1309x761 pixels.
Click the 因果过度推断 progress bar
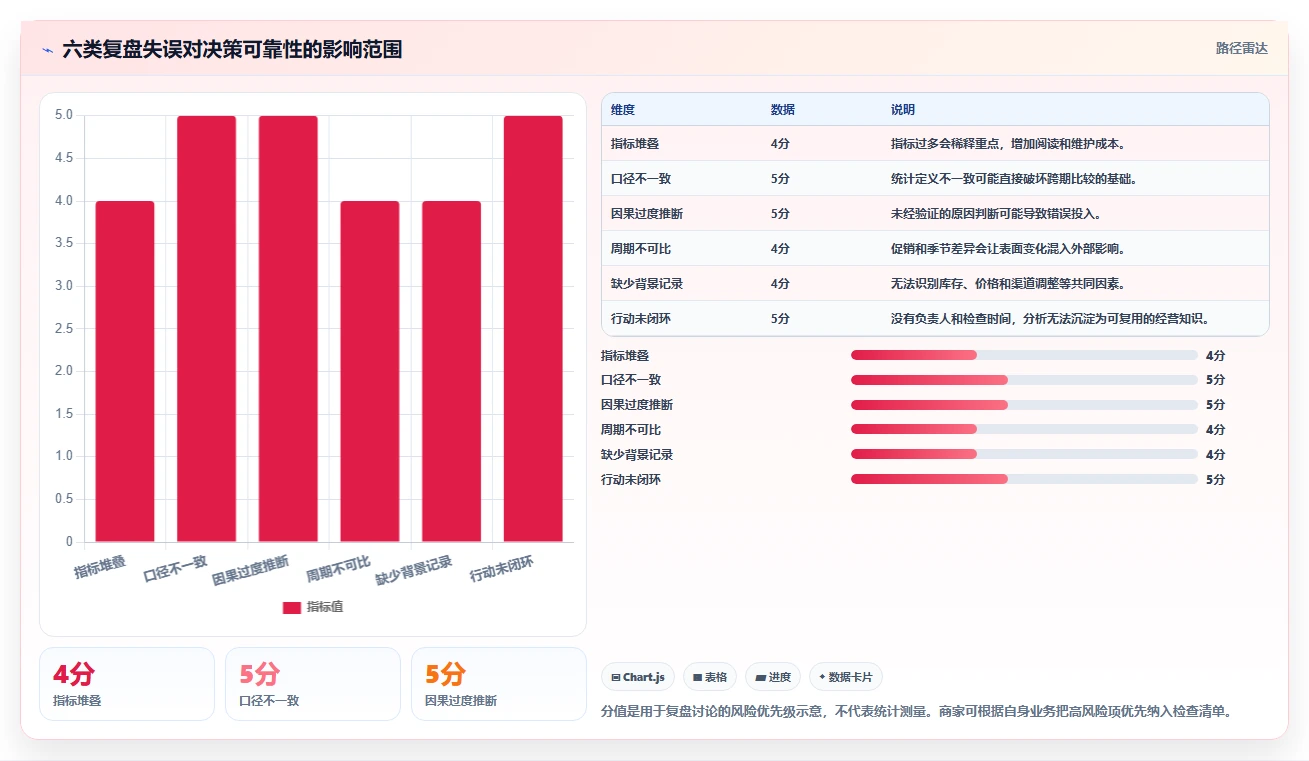coord(1024,405)
